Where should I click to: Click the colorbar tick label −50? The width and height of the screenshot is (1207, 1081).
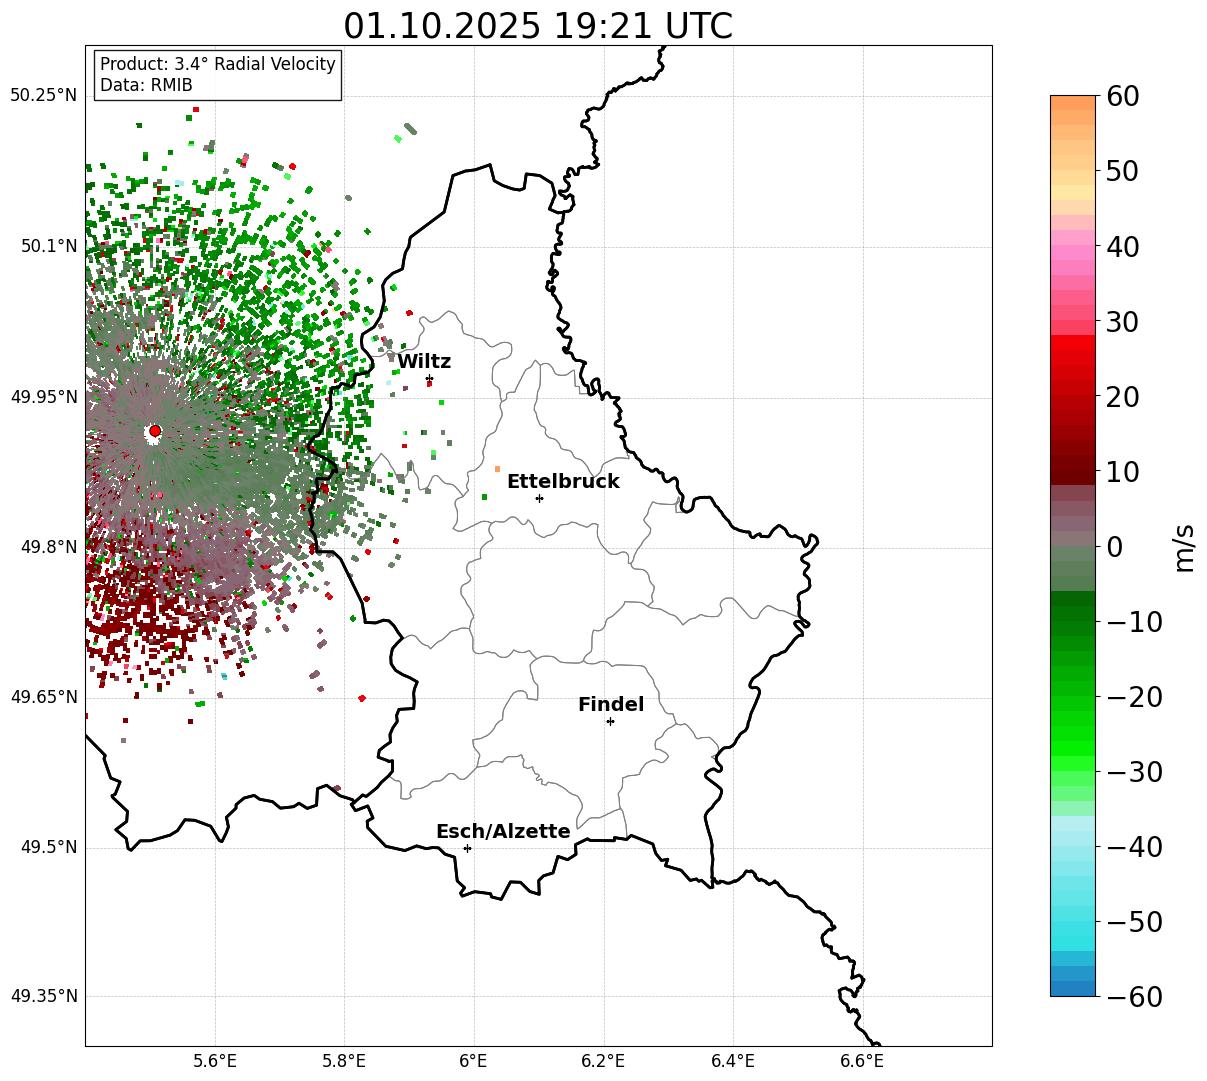click(x=1134, y=922)
